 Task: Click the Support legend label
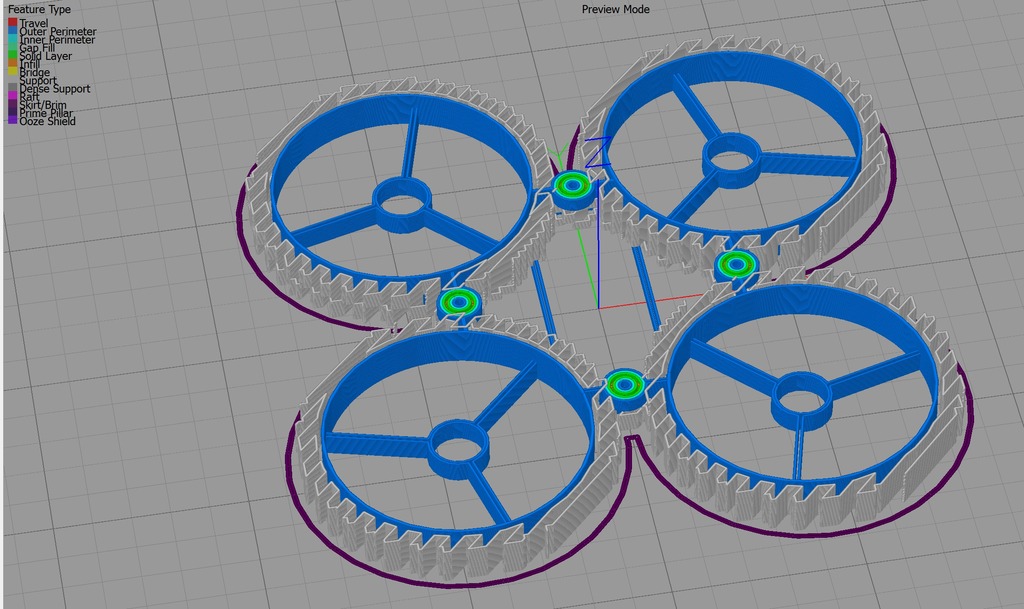(38, 80)
